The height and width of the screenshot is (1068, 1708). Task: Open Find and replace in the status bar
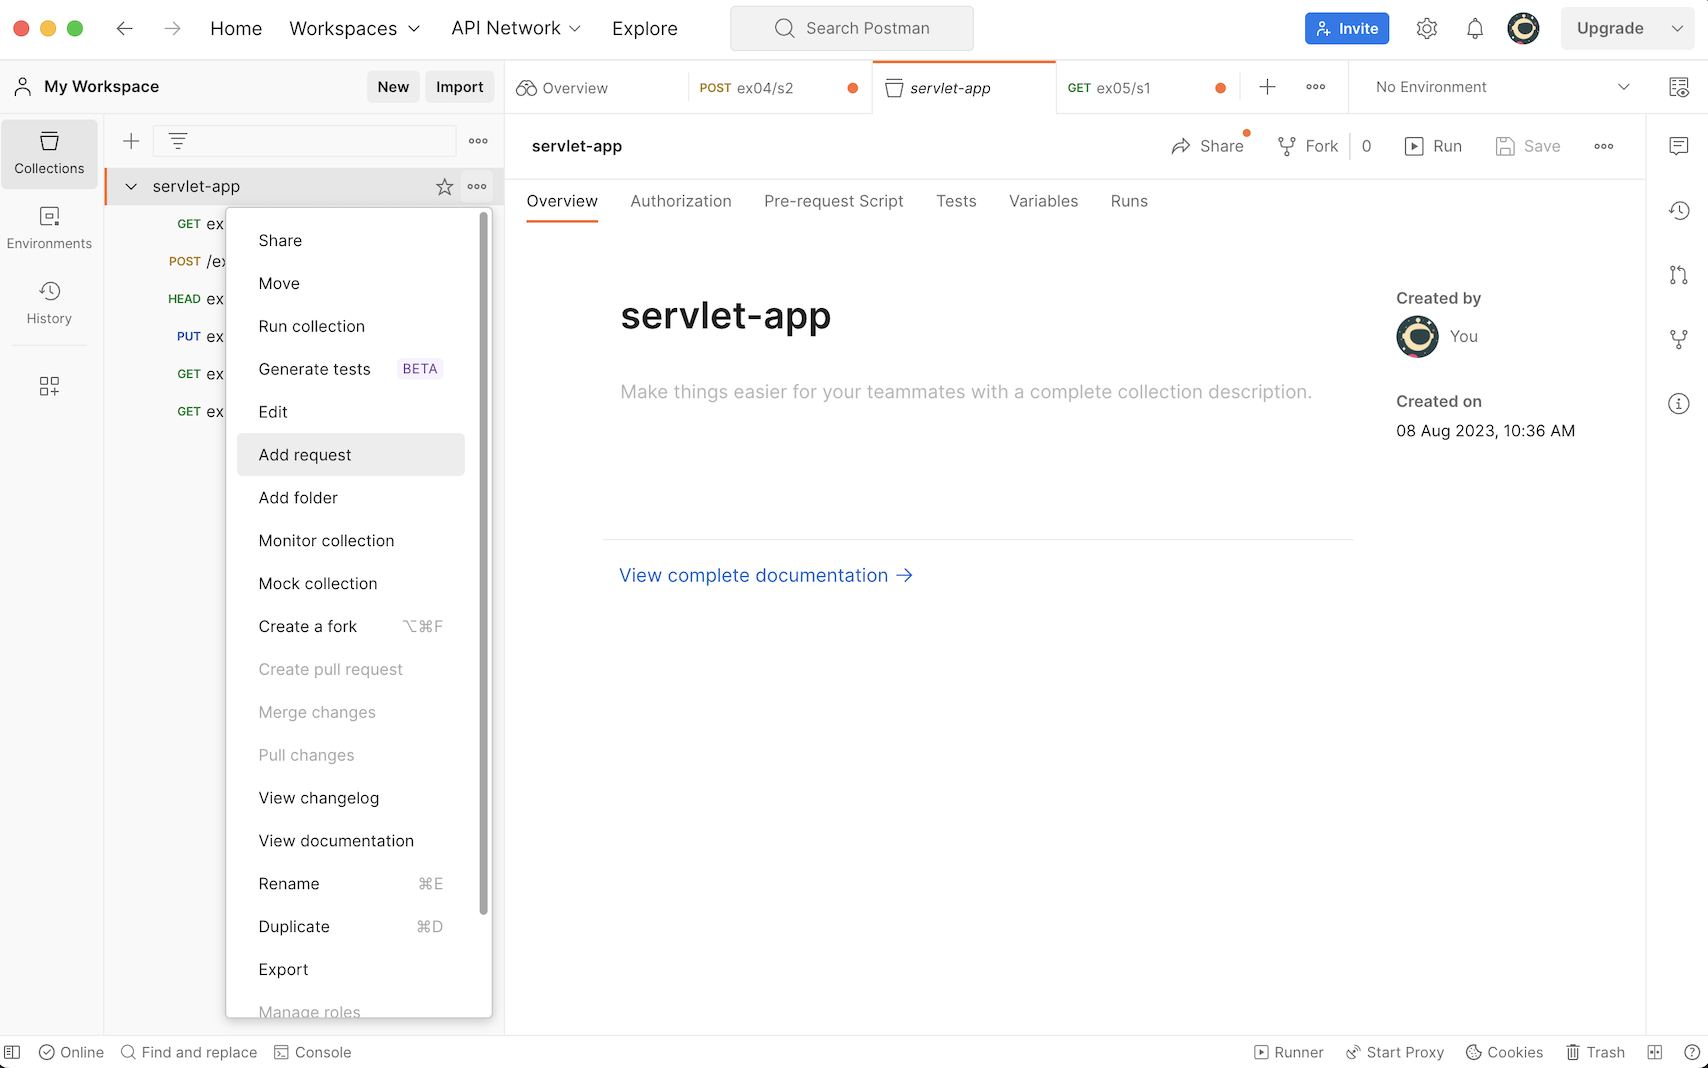point(189,1052)
